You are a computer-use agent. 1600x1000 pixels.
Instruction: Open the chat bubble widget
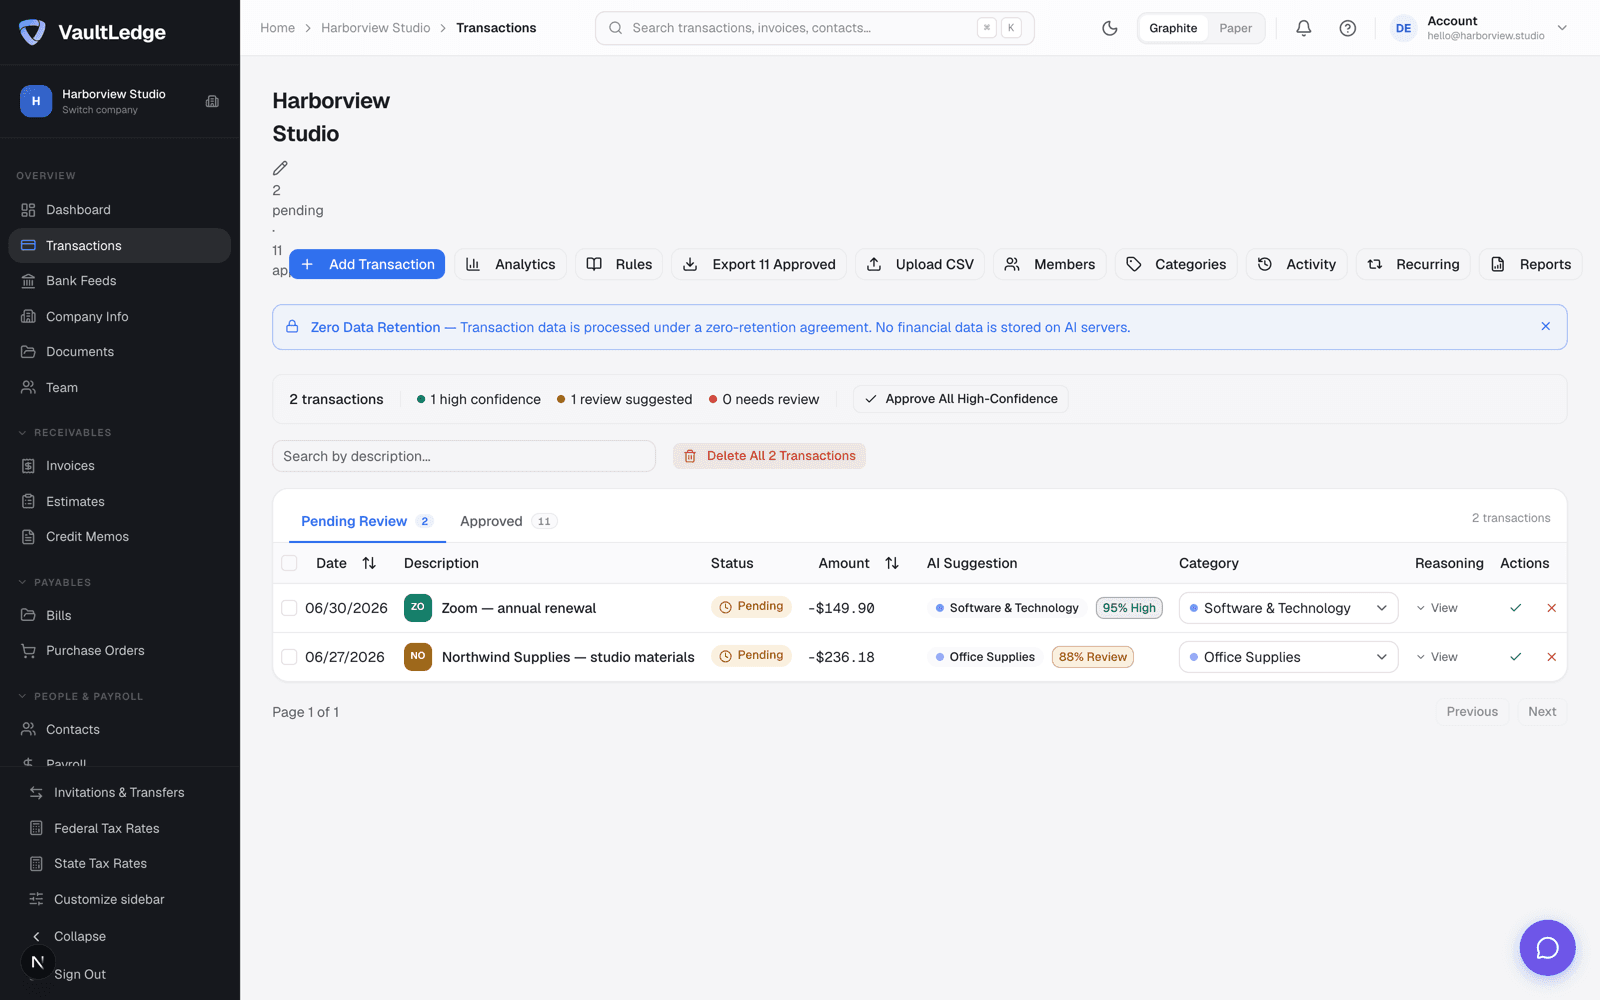(x=1547, y=948)
